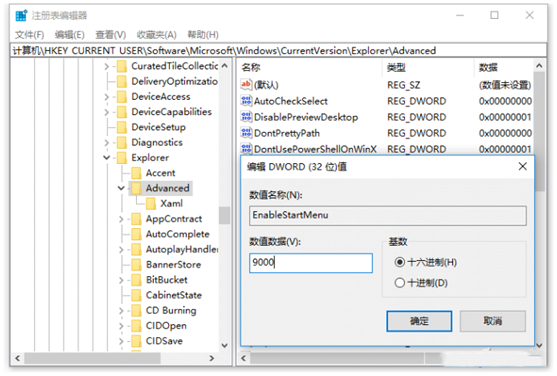557x376 pixels.
Task: Open the 查看(V) menu
Action: click(110, 35)
